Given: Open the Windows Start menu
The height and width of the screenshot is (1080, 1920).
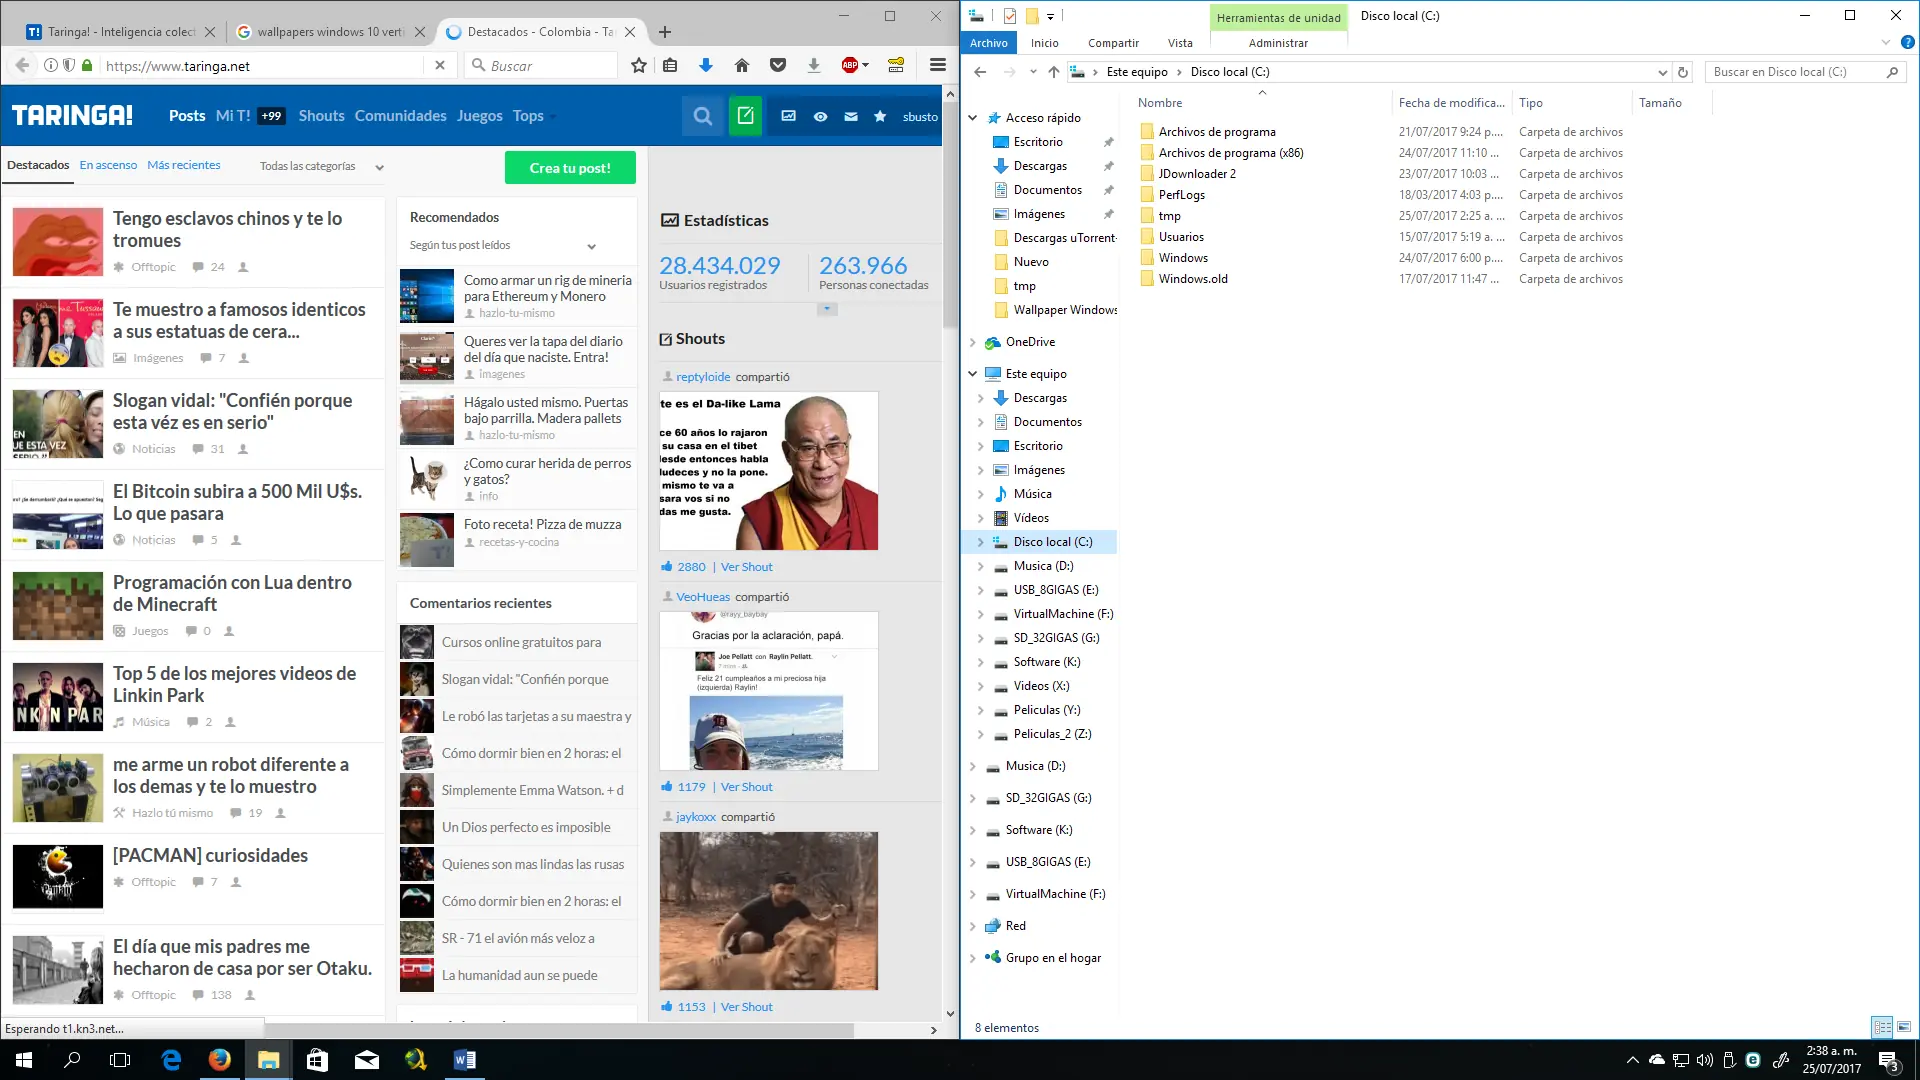Looking at the screenshot, I should click(x=24, y=1060).
